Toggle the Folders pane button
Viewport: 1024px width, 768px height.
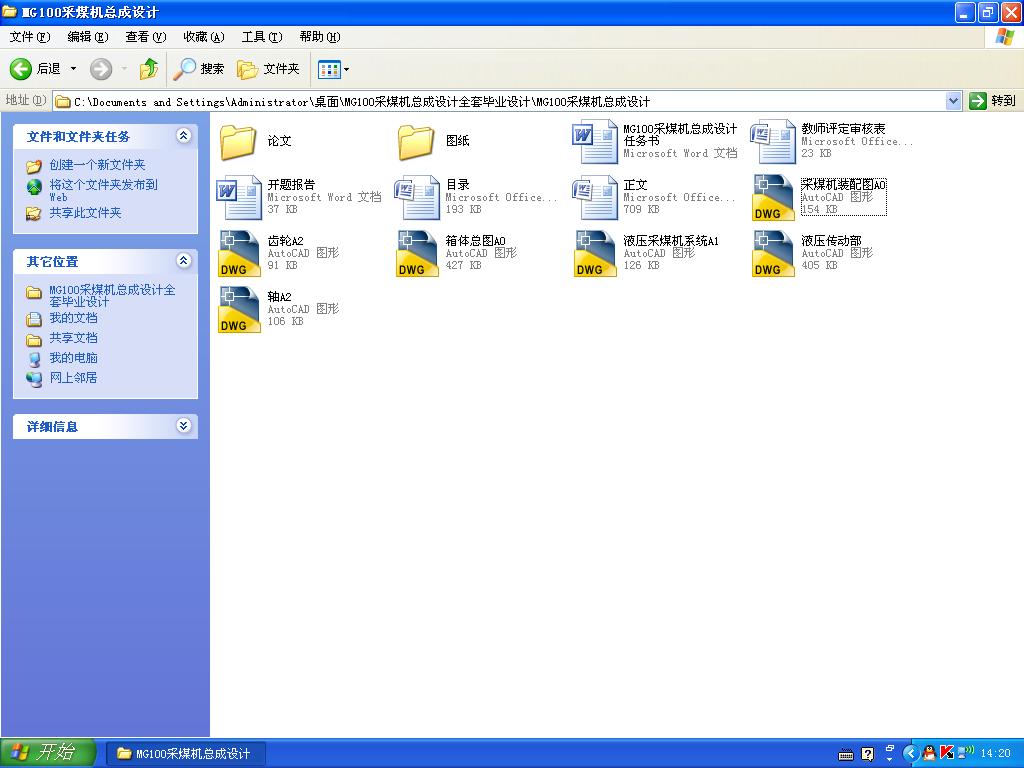(268, 69)
